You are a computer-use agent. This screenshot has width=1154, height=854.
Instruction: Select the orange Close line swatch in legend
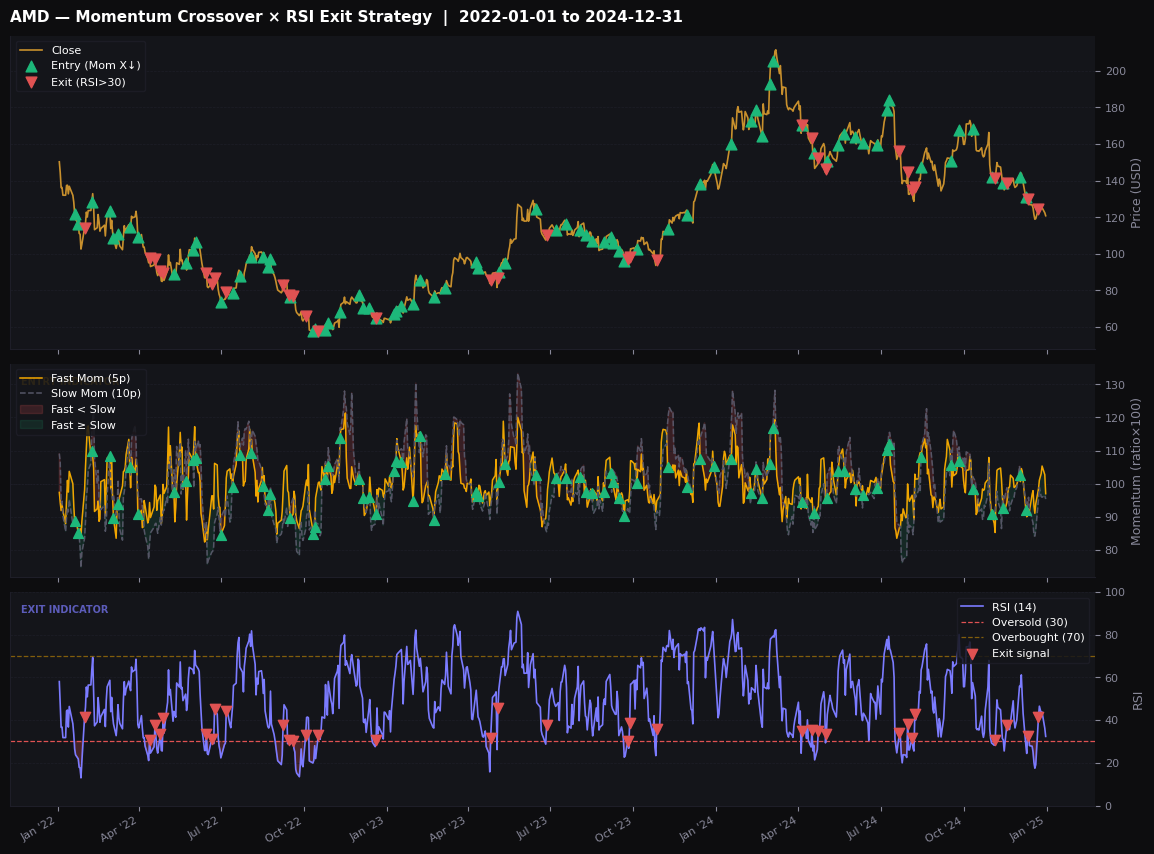tap(31, 50)
